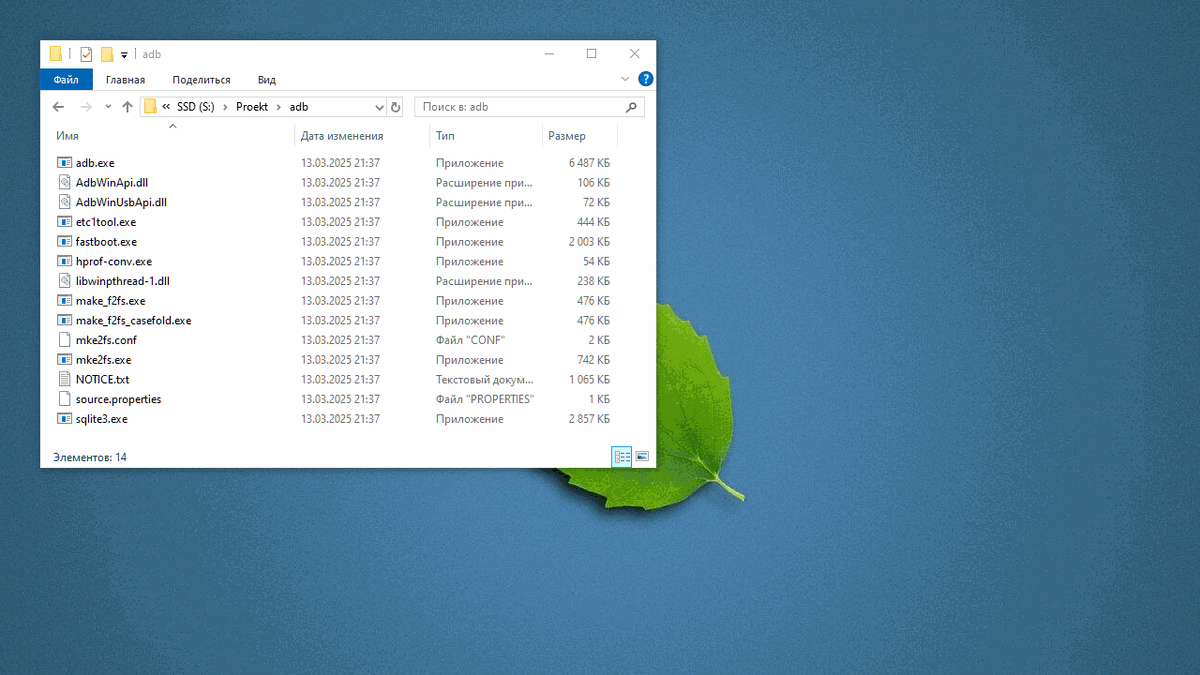Expand SSD (S:) breadcrumb arrow
The image size is (1200, 675).
click(225, 107)
